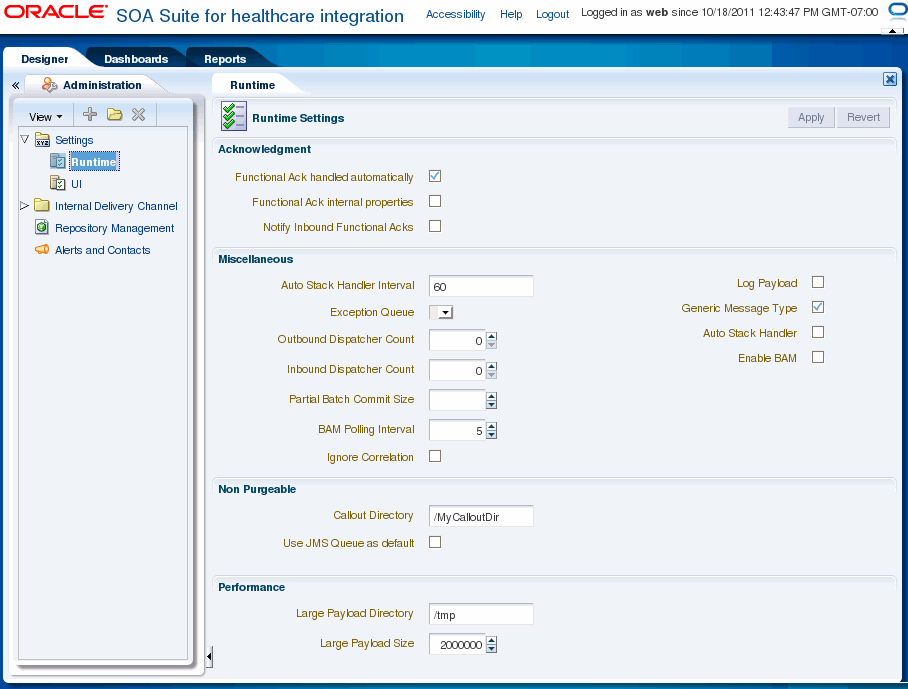The height and width of the screenshot is (689, 908).
Task: Enable the Auto Stack Handler checkbox
Action: (818, 332)
